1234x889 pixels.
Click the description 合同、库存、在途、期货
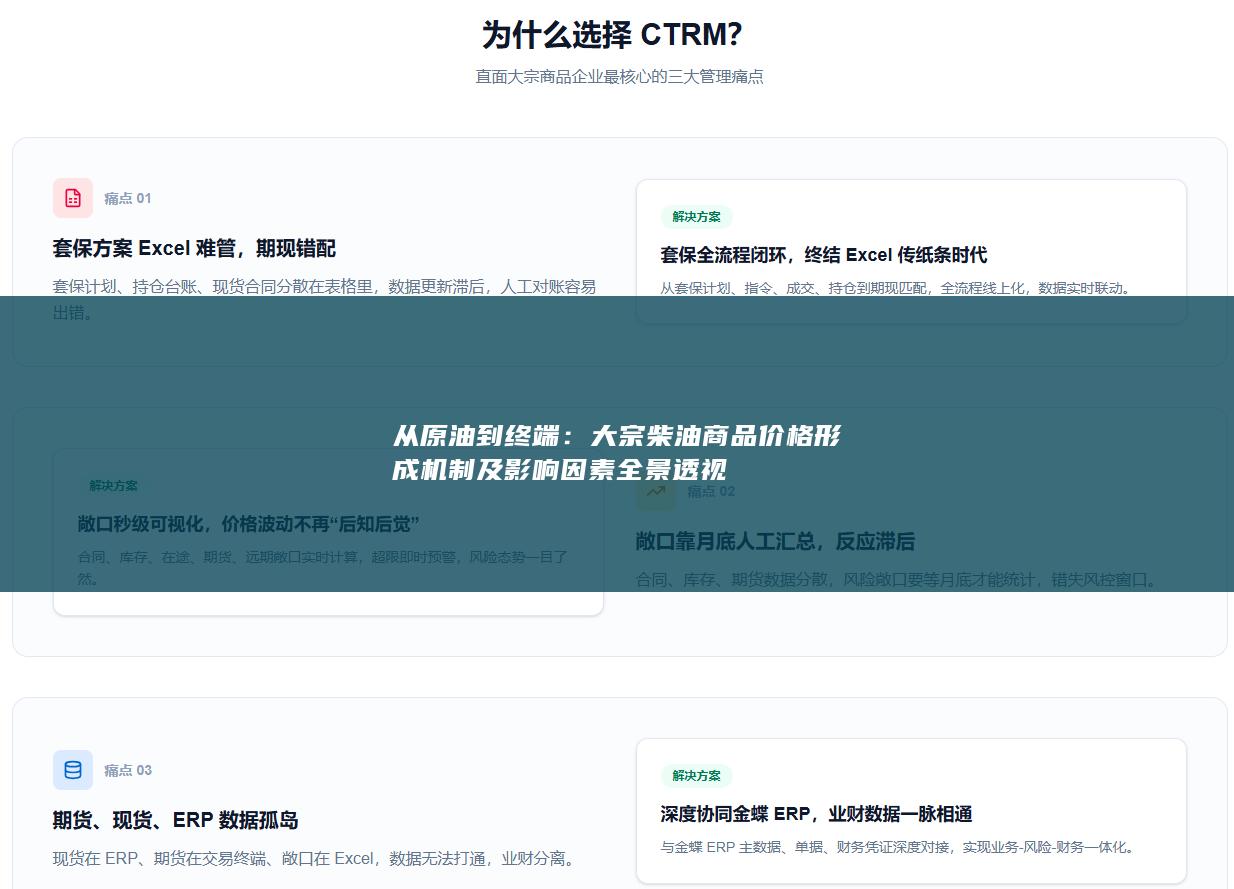[323, 567]
